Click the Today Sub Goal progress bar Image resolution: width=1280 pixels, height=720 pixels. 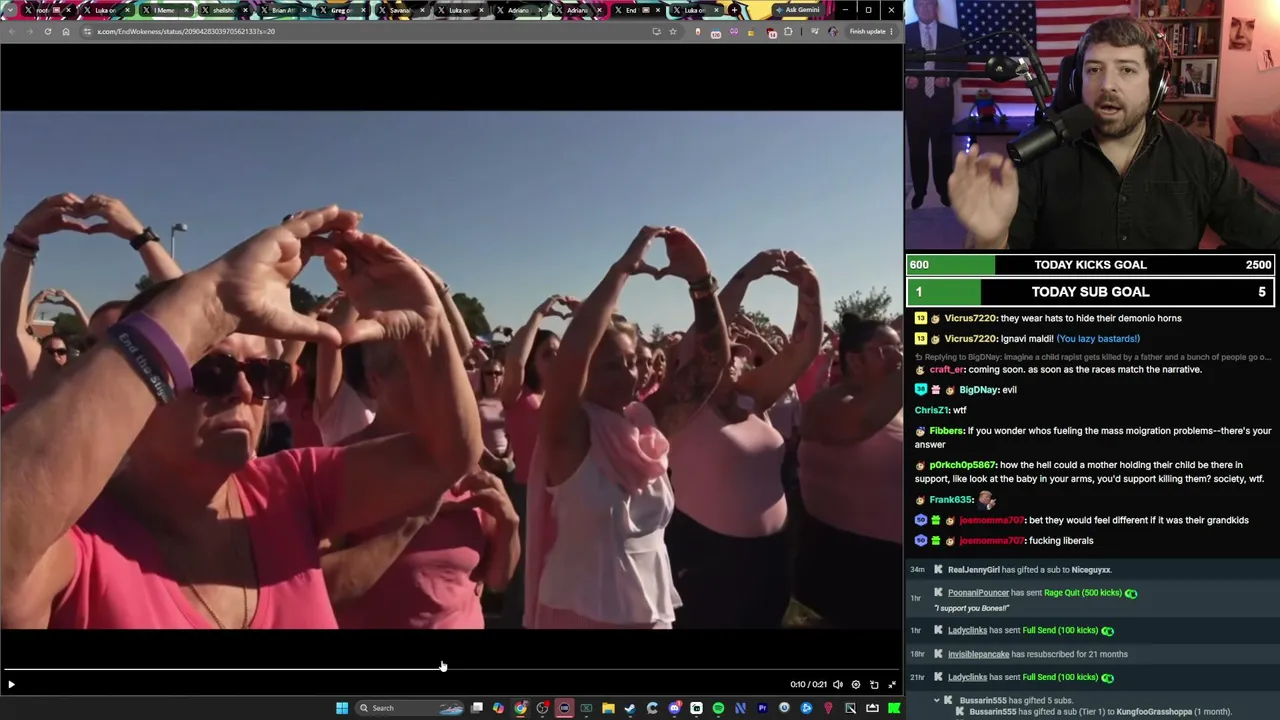pos(1091,292)
